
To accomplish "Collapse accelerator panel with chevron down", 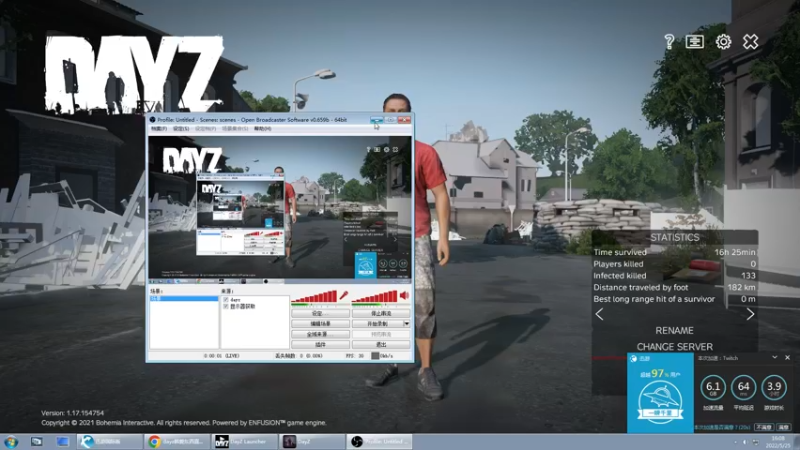I will click(774, 358).
